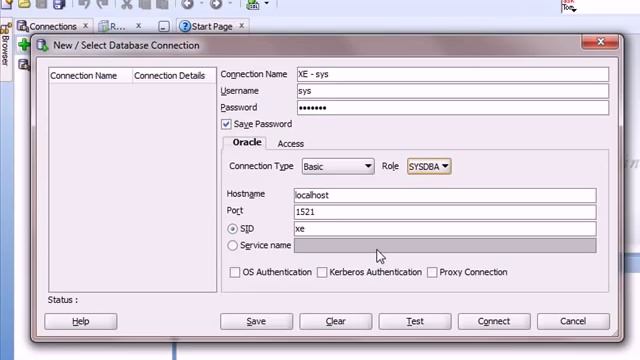Enable Proxy Connection checkbox
The width and height of the screenshot is (640, 360).
point(432,272)
